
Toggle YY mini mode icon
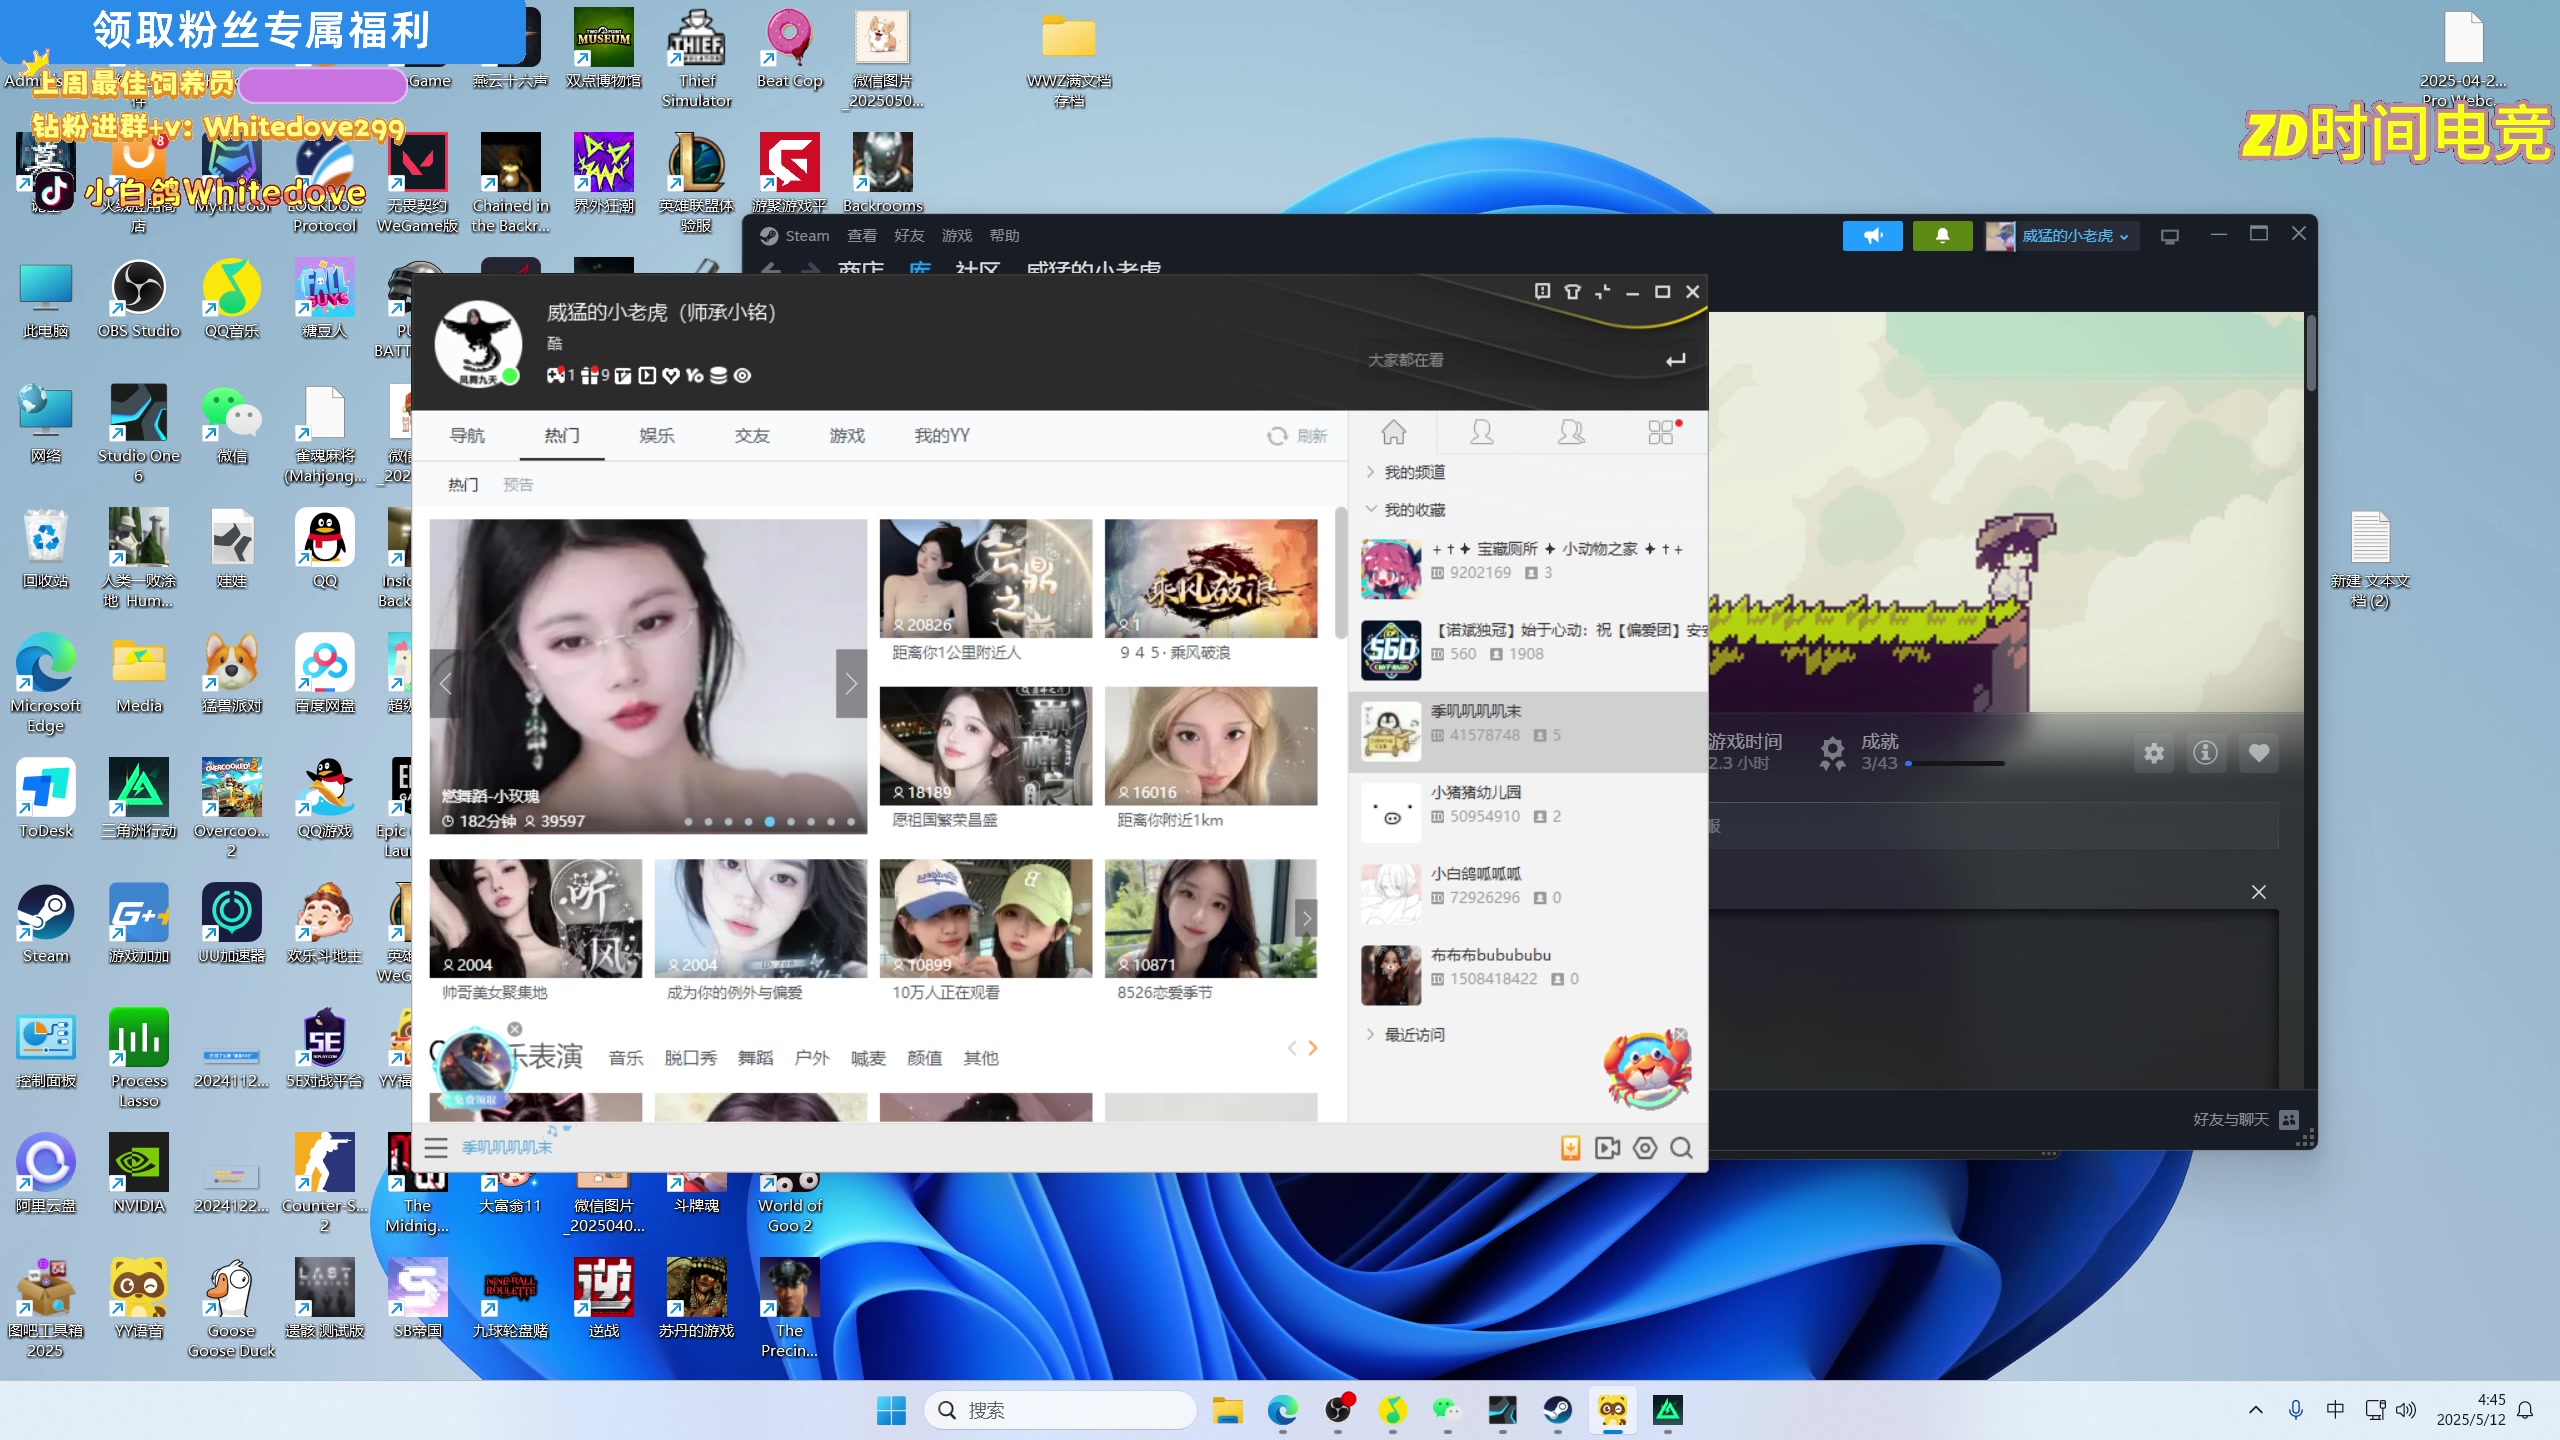coord(1602,292)
